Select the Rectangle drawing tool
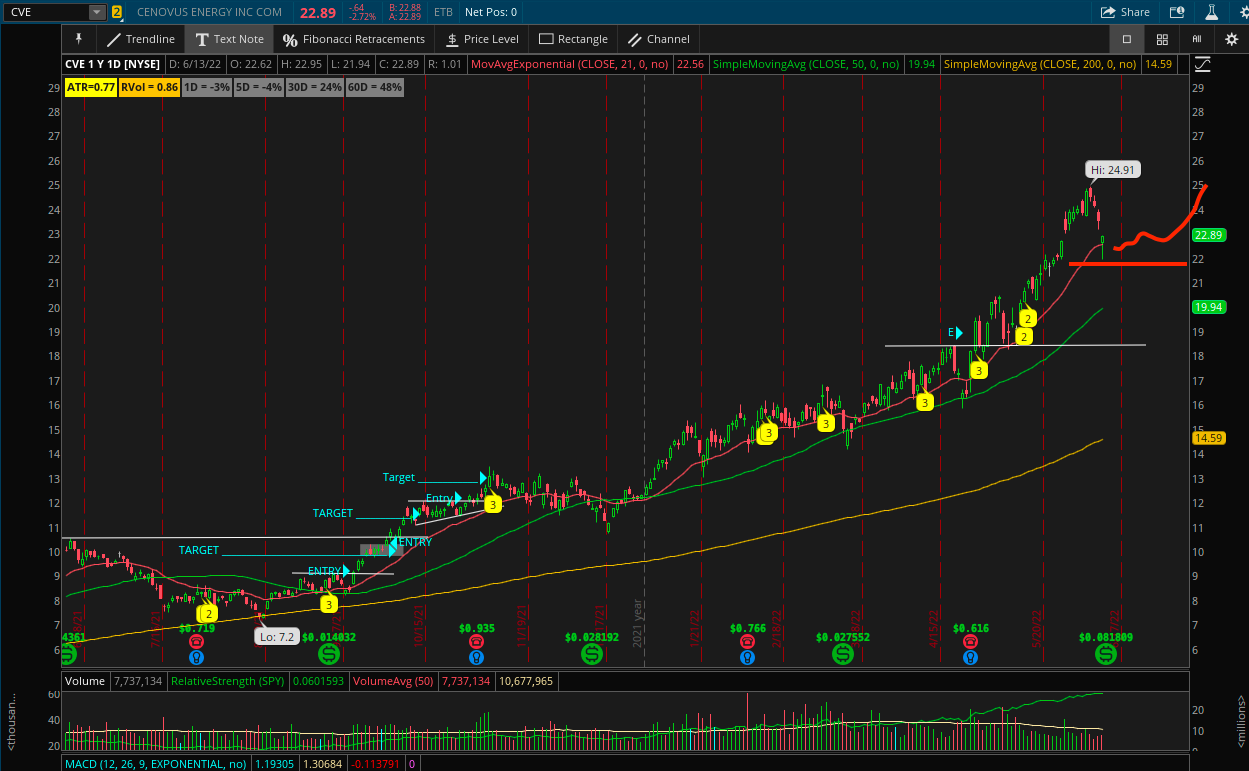This screenshot has height=771, width=1249. point(573,39)
